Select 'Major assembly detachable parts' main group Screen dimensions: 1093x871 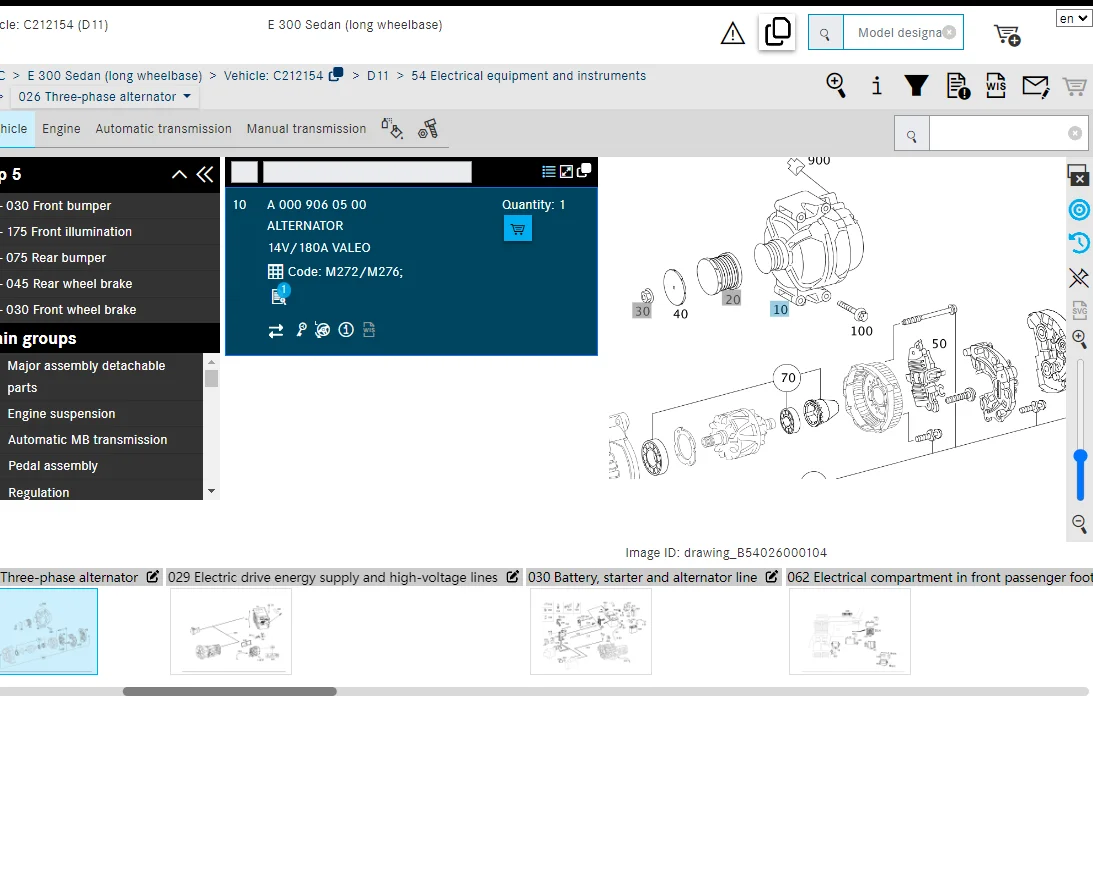pyautogui.click(x=101, y=377)
